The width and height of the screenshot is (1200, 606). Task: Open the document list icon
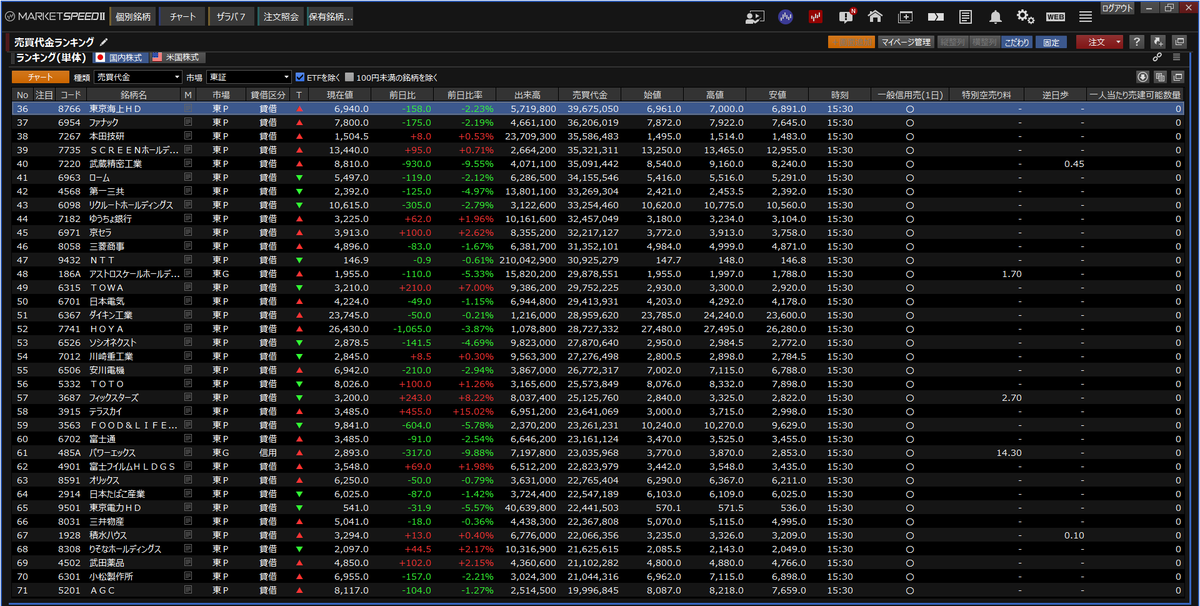[x=965, y=17]
